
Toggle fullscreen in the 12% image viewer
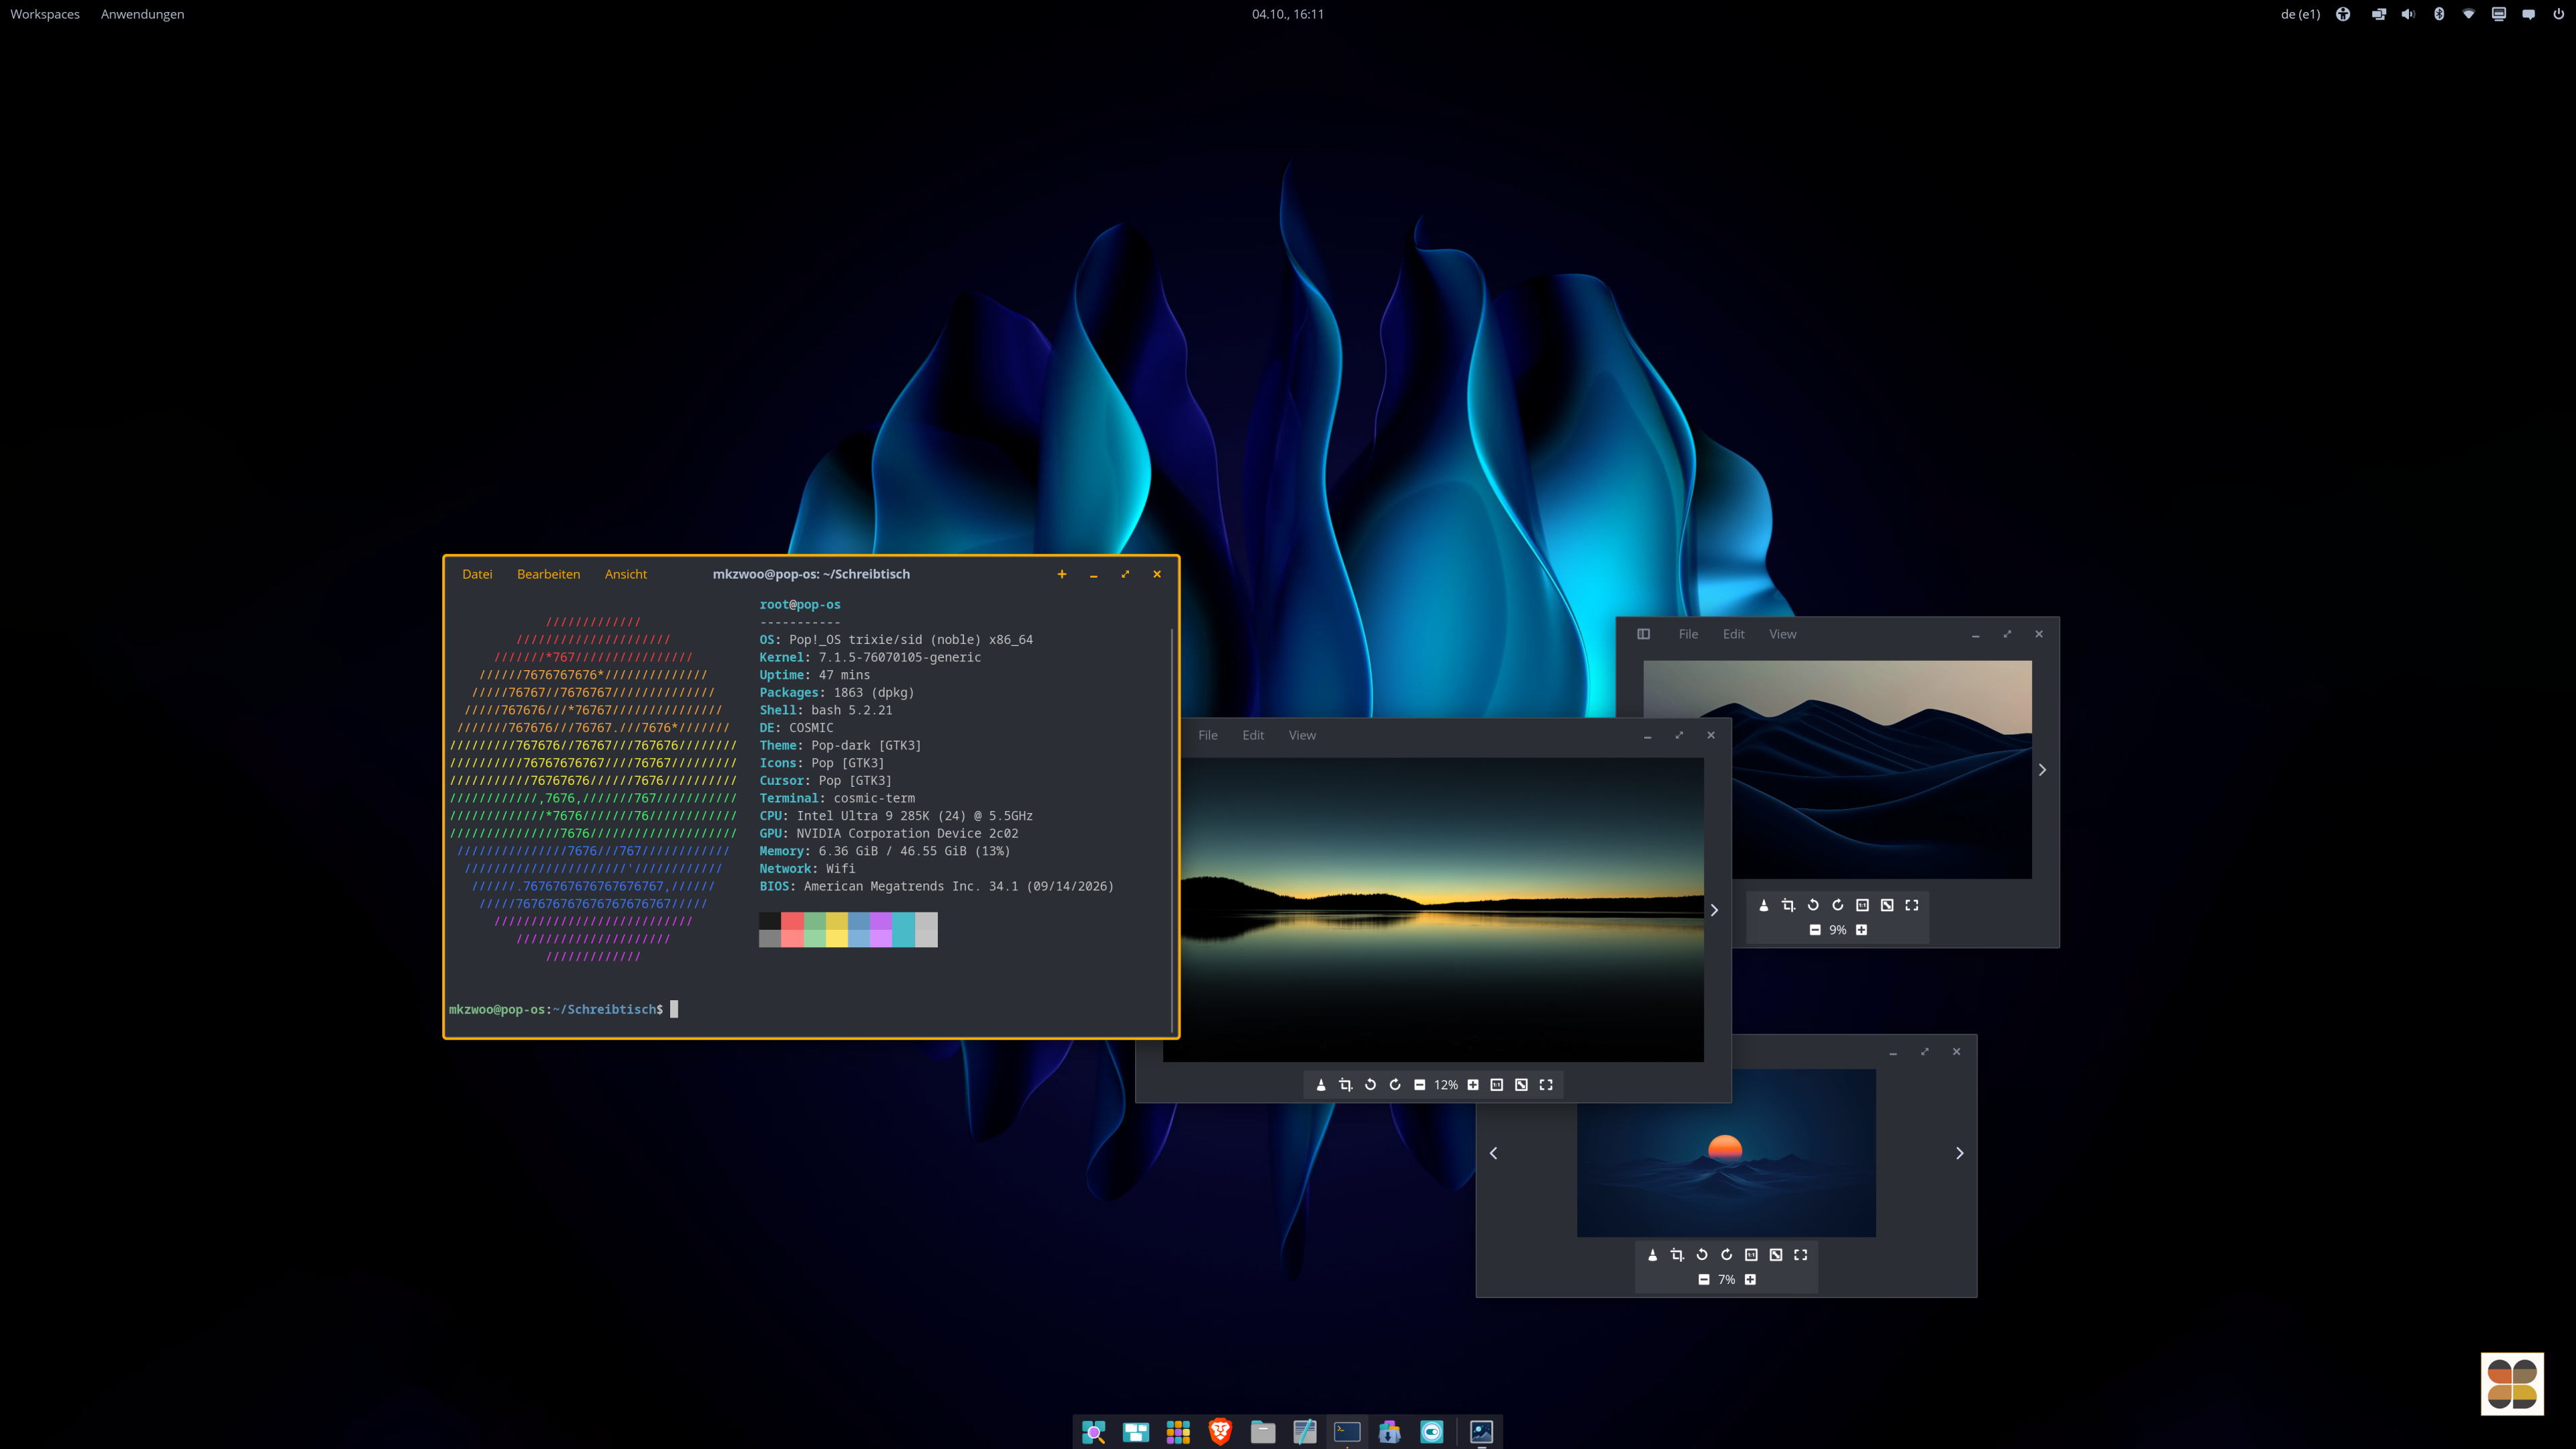1546,1085
